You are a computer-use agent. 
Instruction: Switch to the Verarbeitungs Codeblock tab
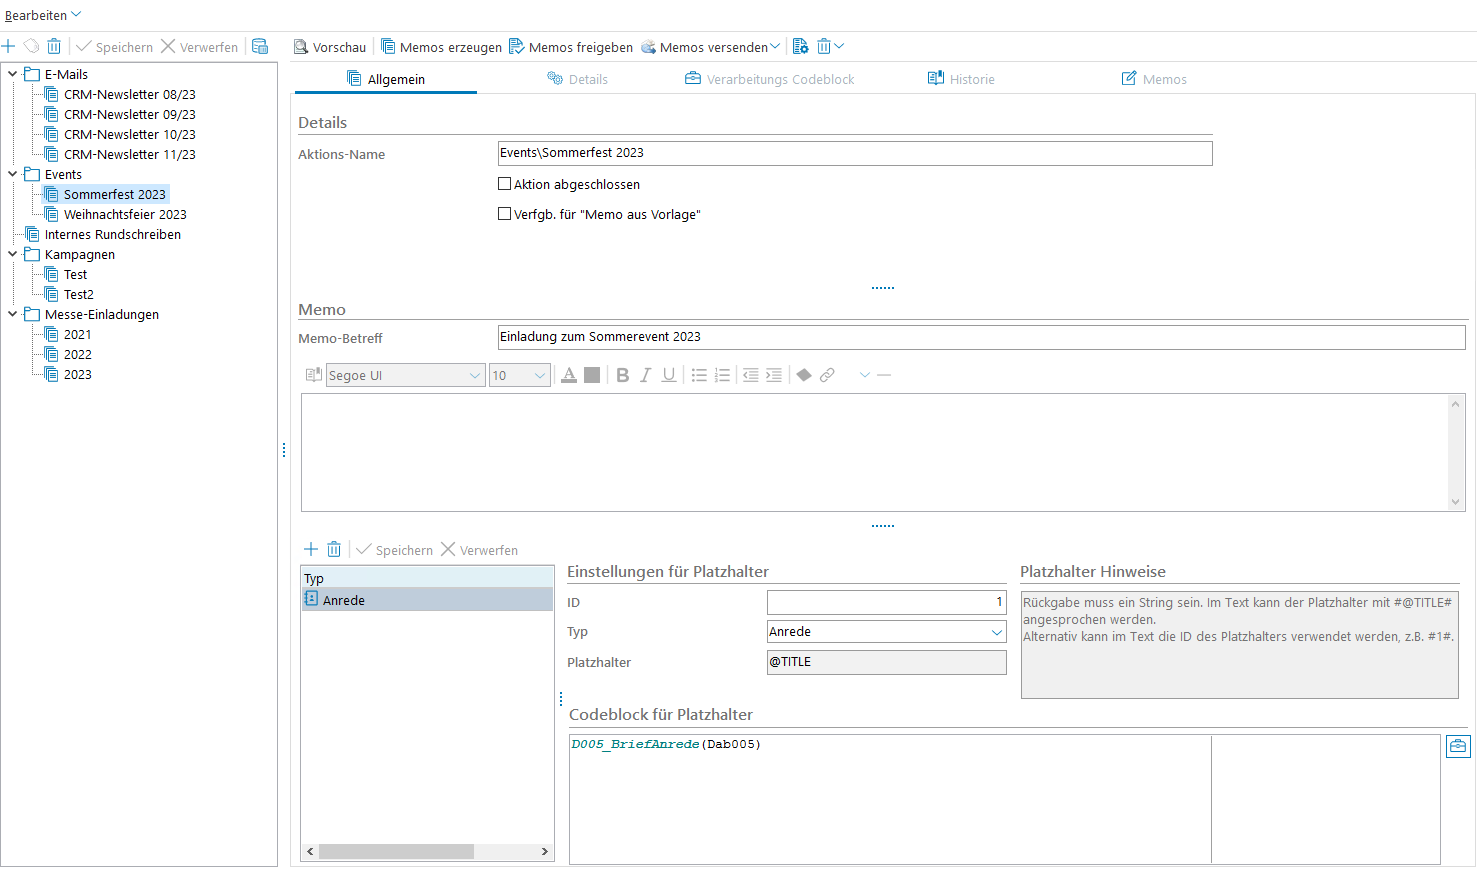(769, 79)
